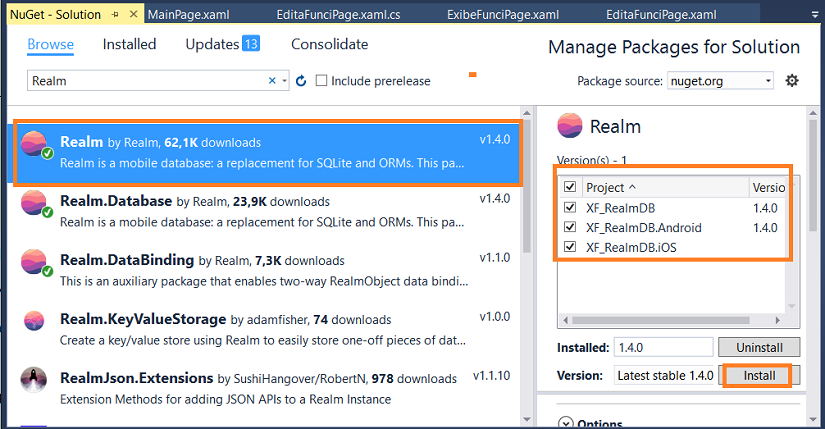Click the Realm.DataBinding package icon
The height and width of the screenshot is (429, 825).
click(34, 262)
